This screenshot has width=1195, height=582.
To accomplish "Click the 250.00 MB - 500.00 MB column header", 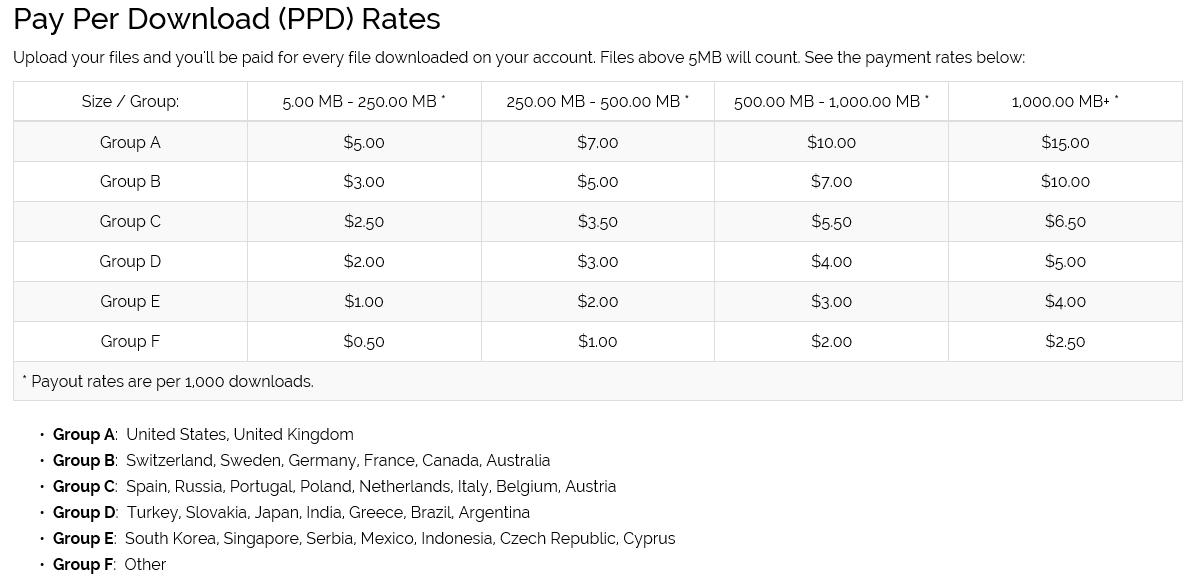I will 598,101.
